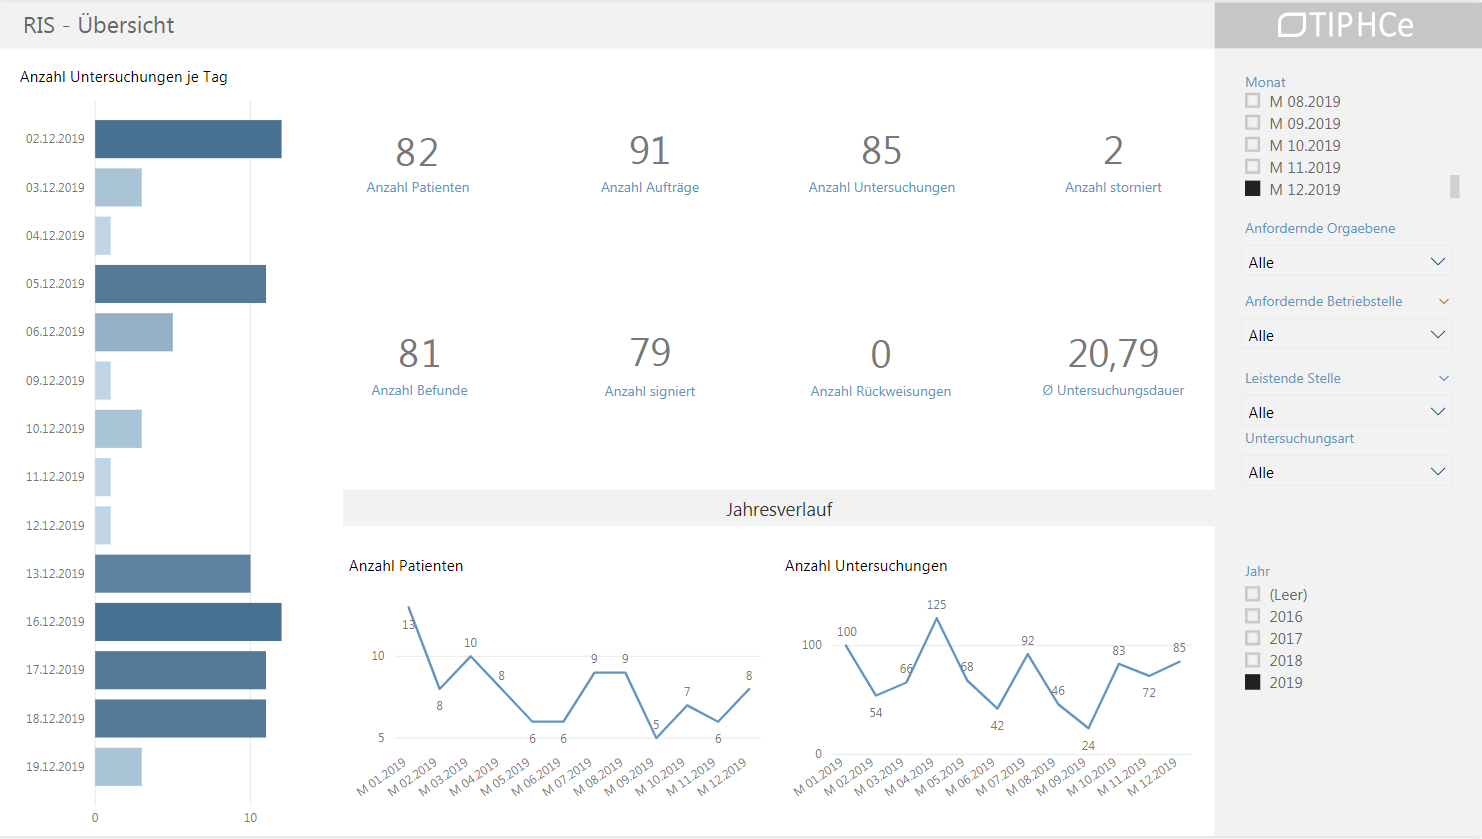Check the M 09.2019 month box

[1252, 122]
